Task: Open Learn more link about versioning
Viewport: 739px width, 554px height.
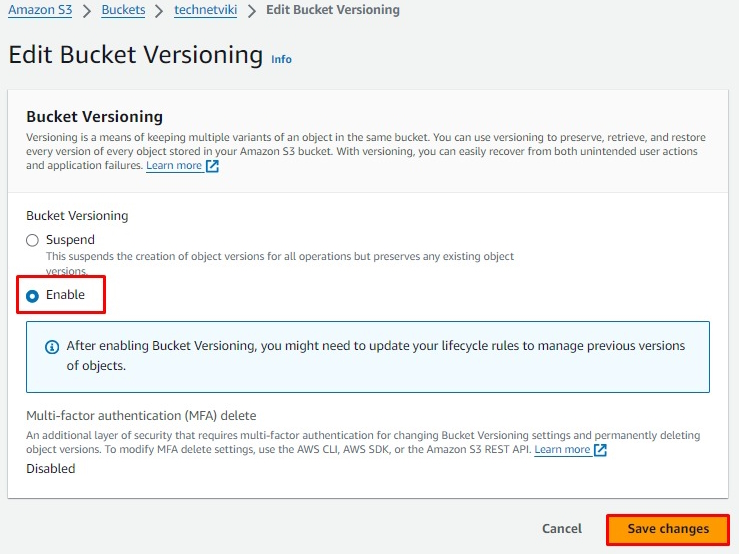Action: 174,166
